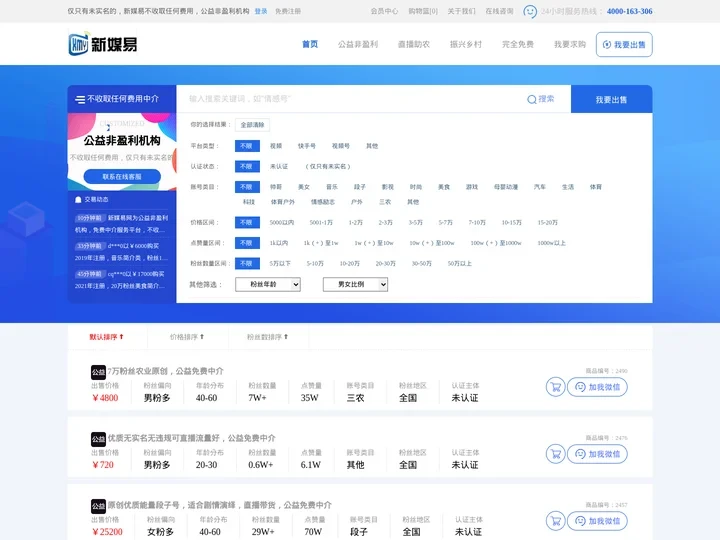Open 振兴乡村 navigation item

click(466, 44)
